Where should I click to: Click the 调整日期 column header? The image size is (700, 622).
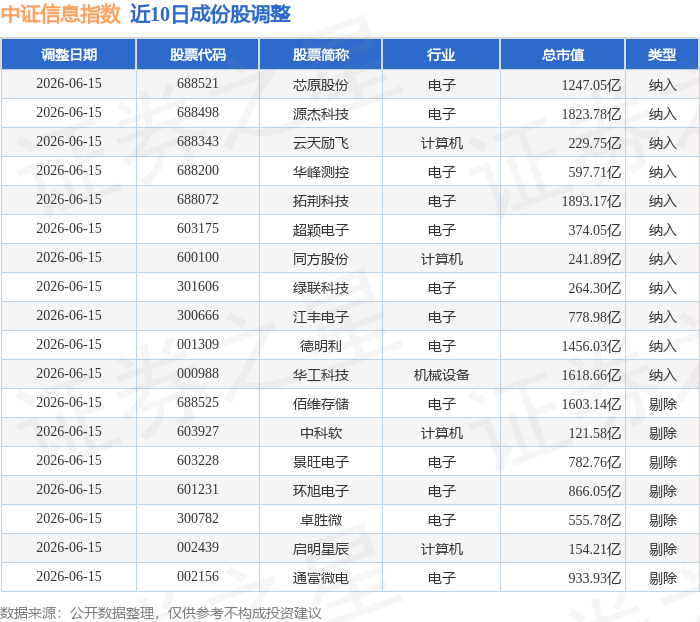click(x=69, y=54)
